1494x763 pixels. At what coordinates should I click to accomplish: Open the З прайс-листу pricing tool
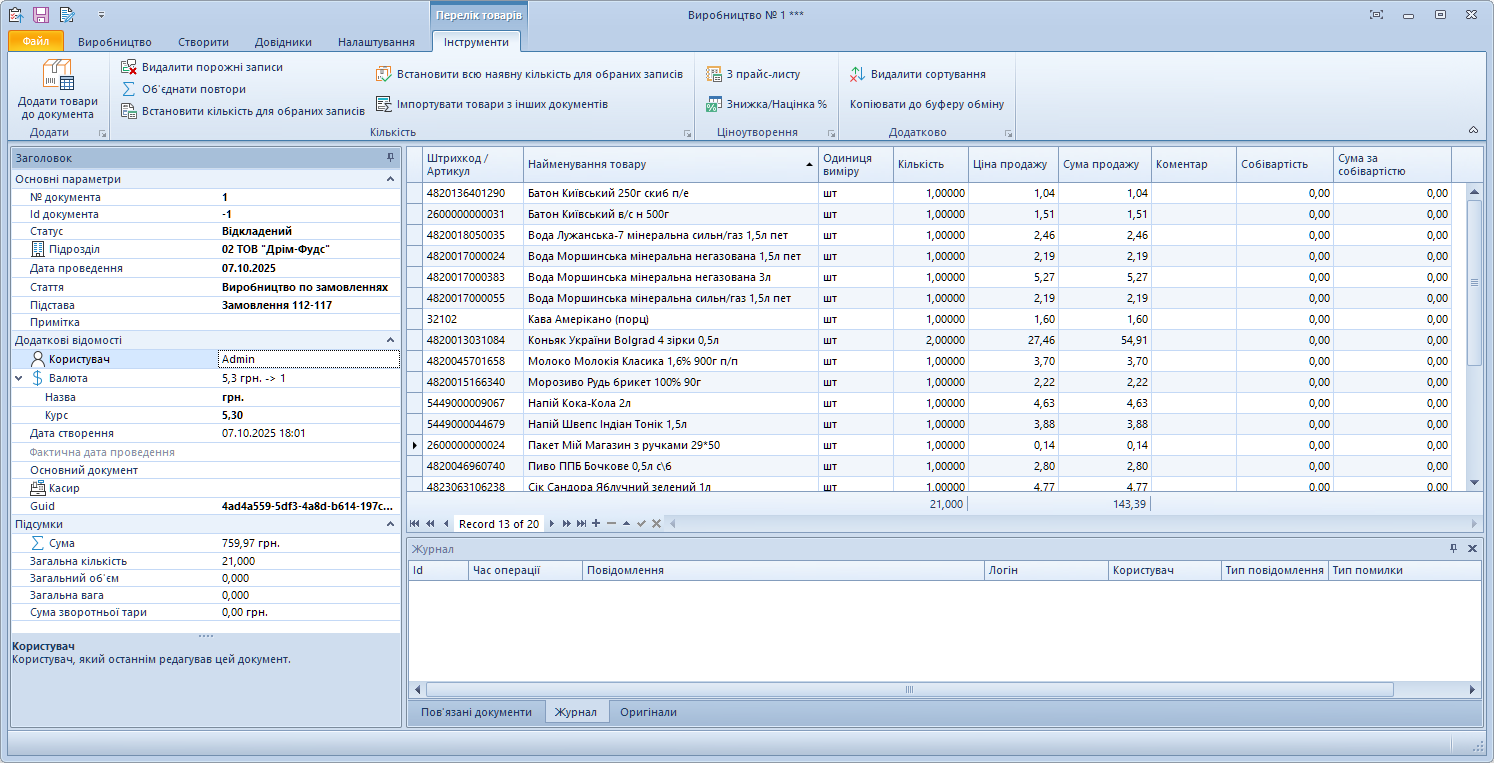(x=714, y=74)
